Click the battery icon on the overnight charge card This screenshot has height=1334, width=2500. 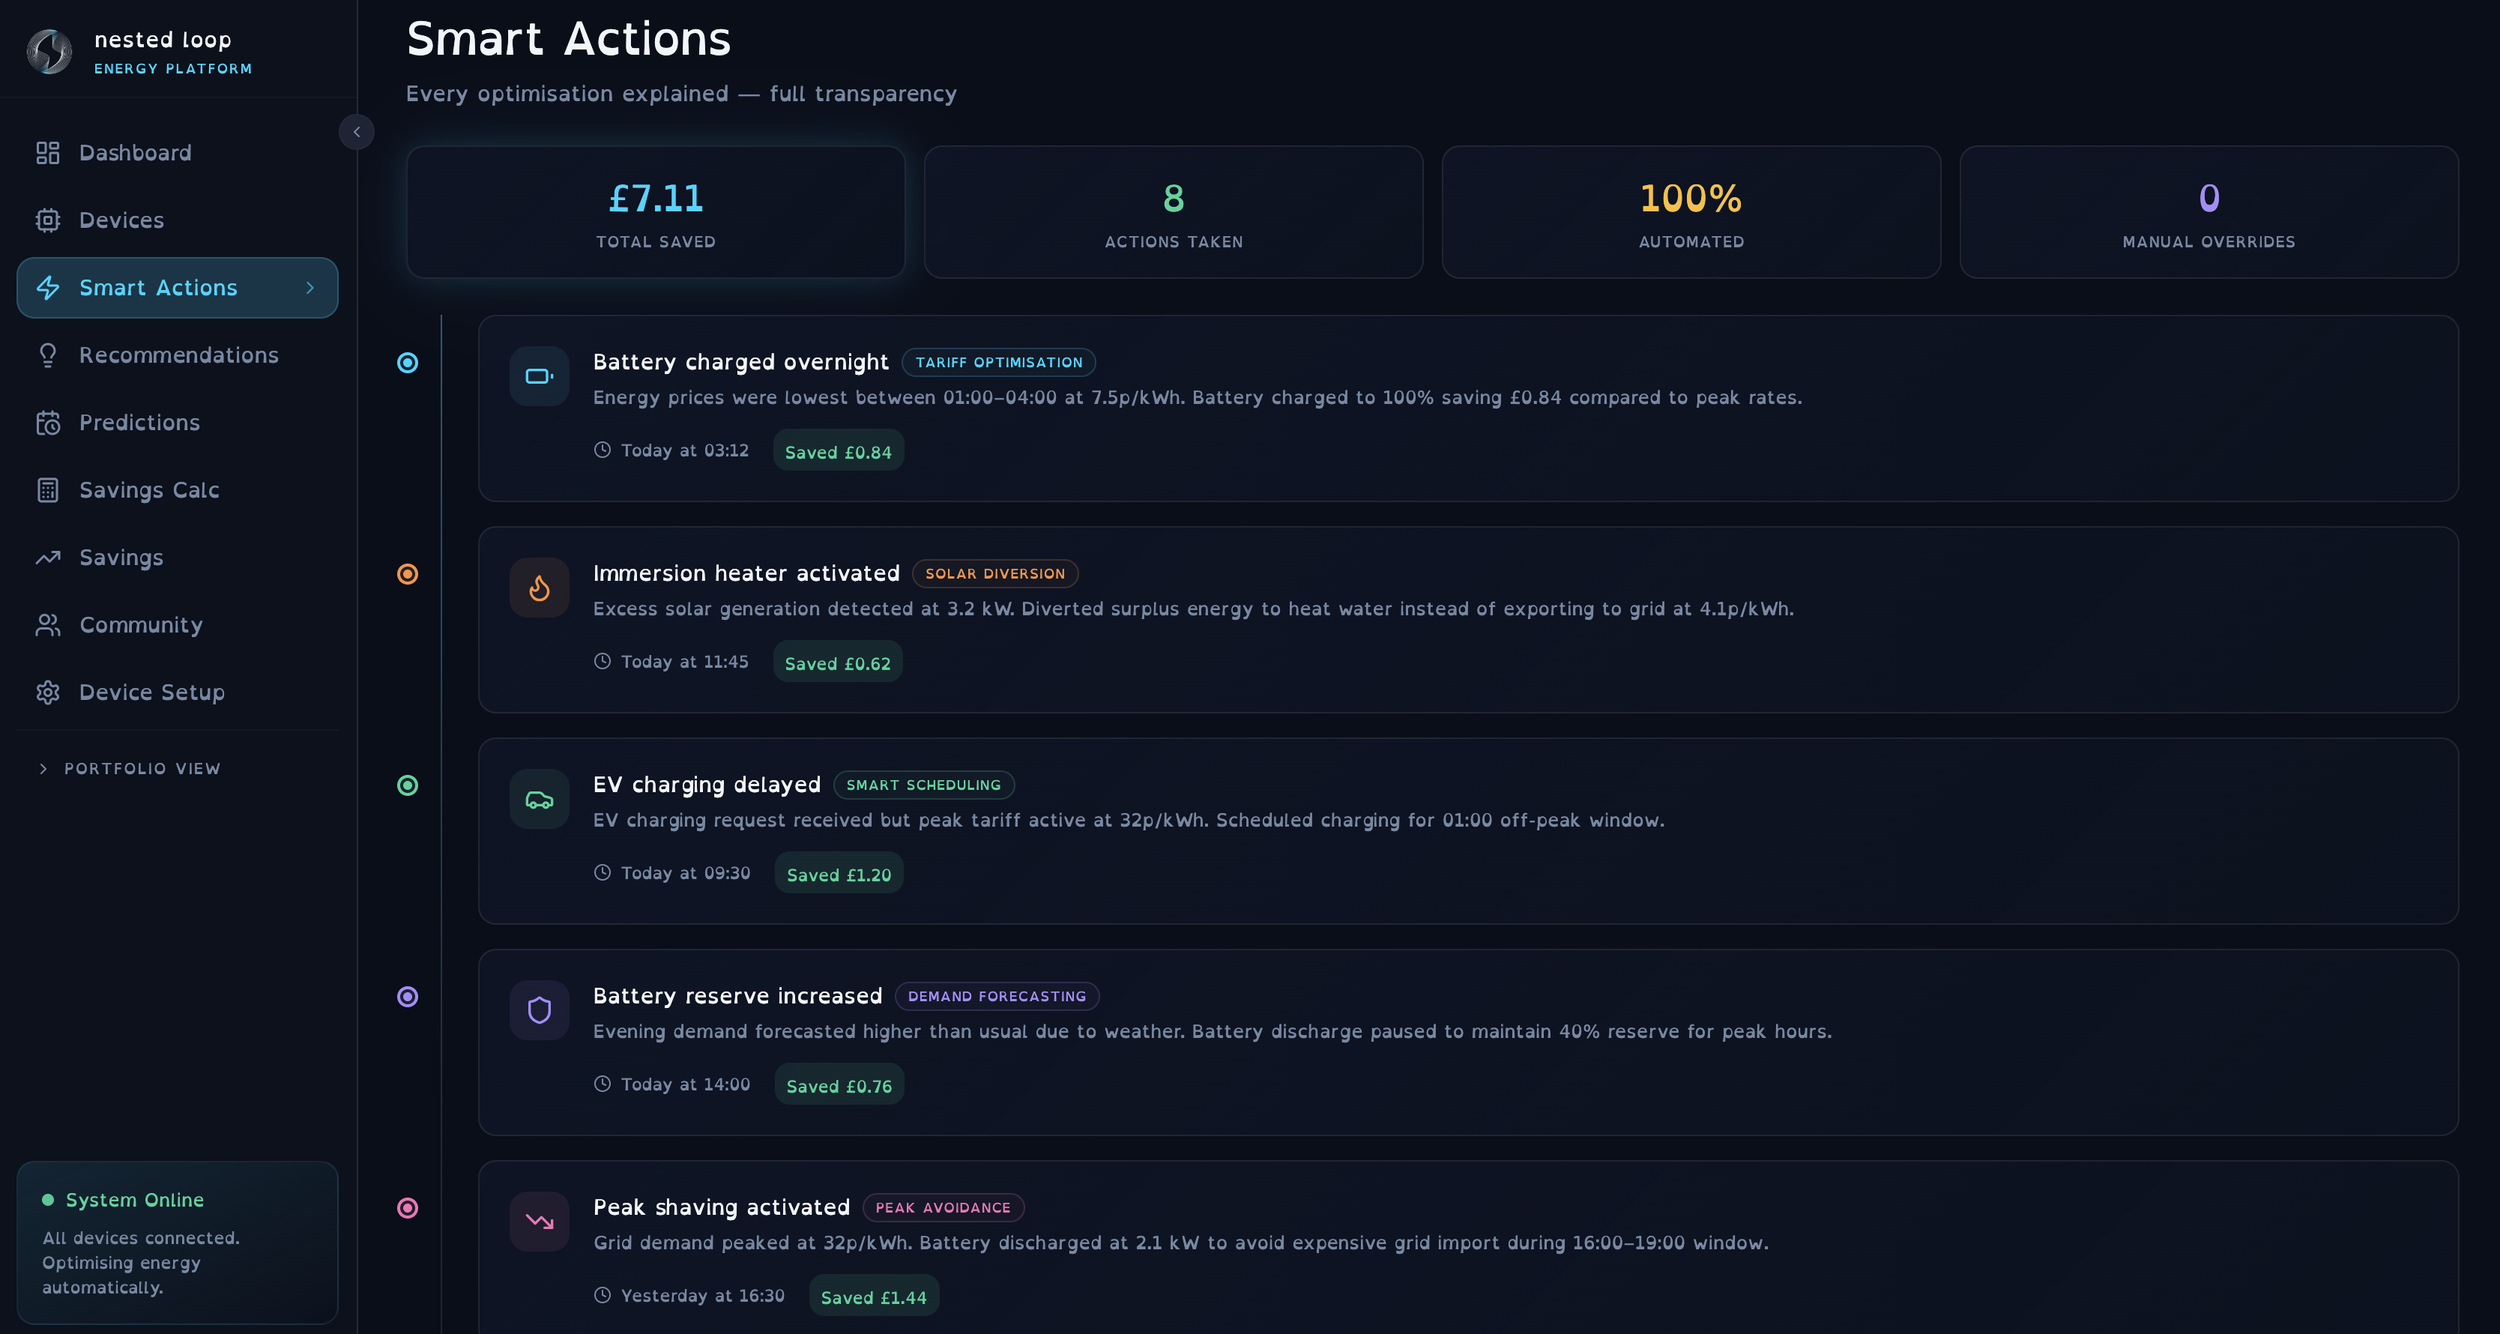tap(539, 376)
